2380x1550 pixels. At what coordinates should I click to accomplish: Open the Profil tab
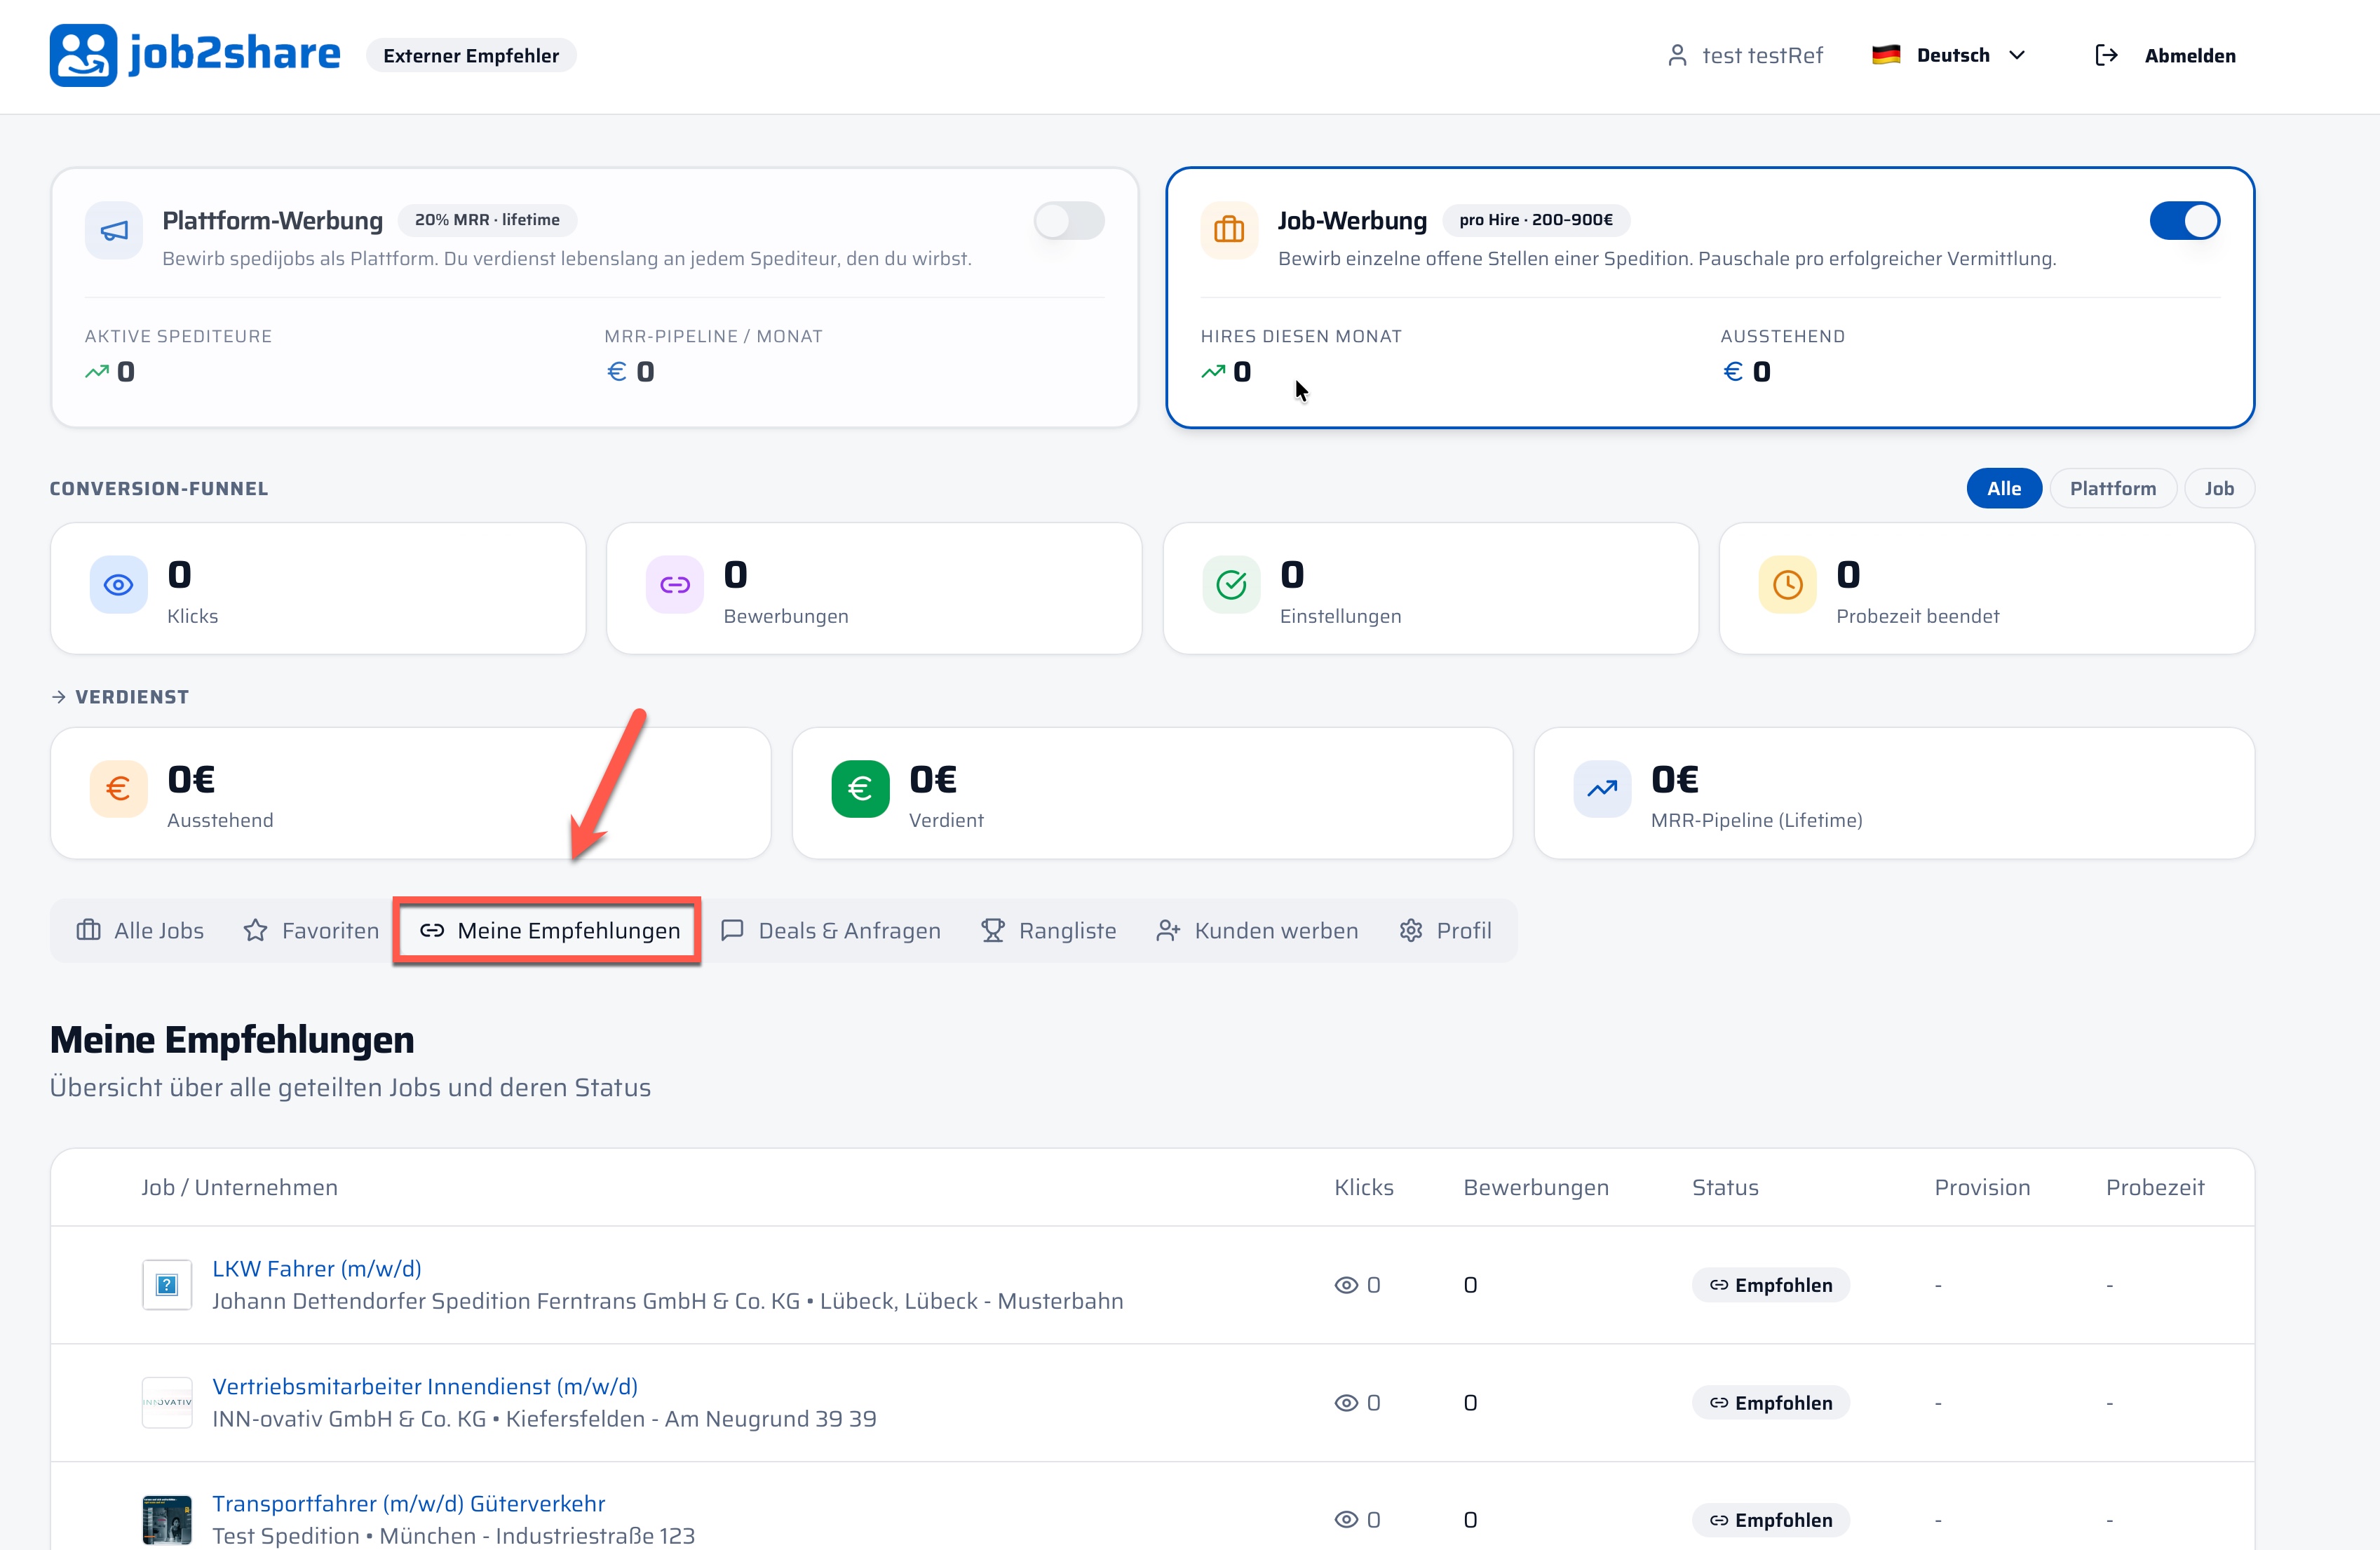pyautogui.click(x=1445, y=931)
